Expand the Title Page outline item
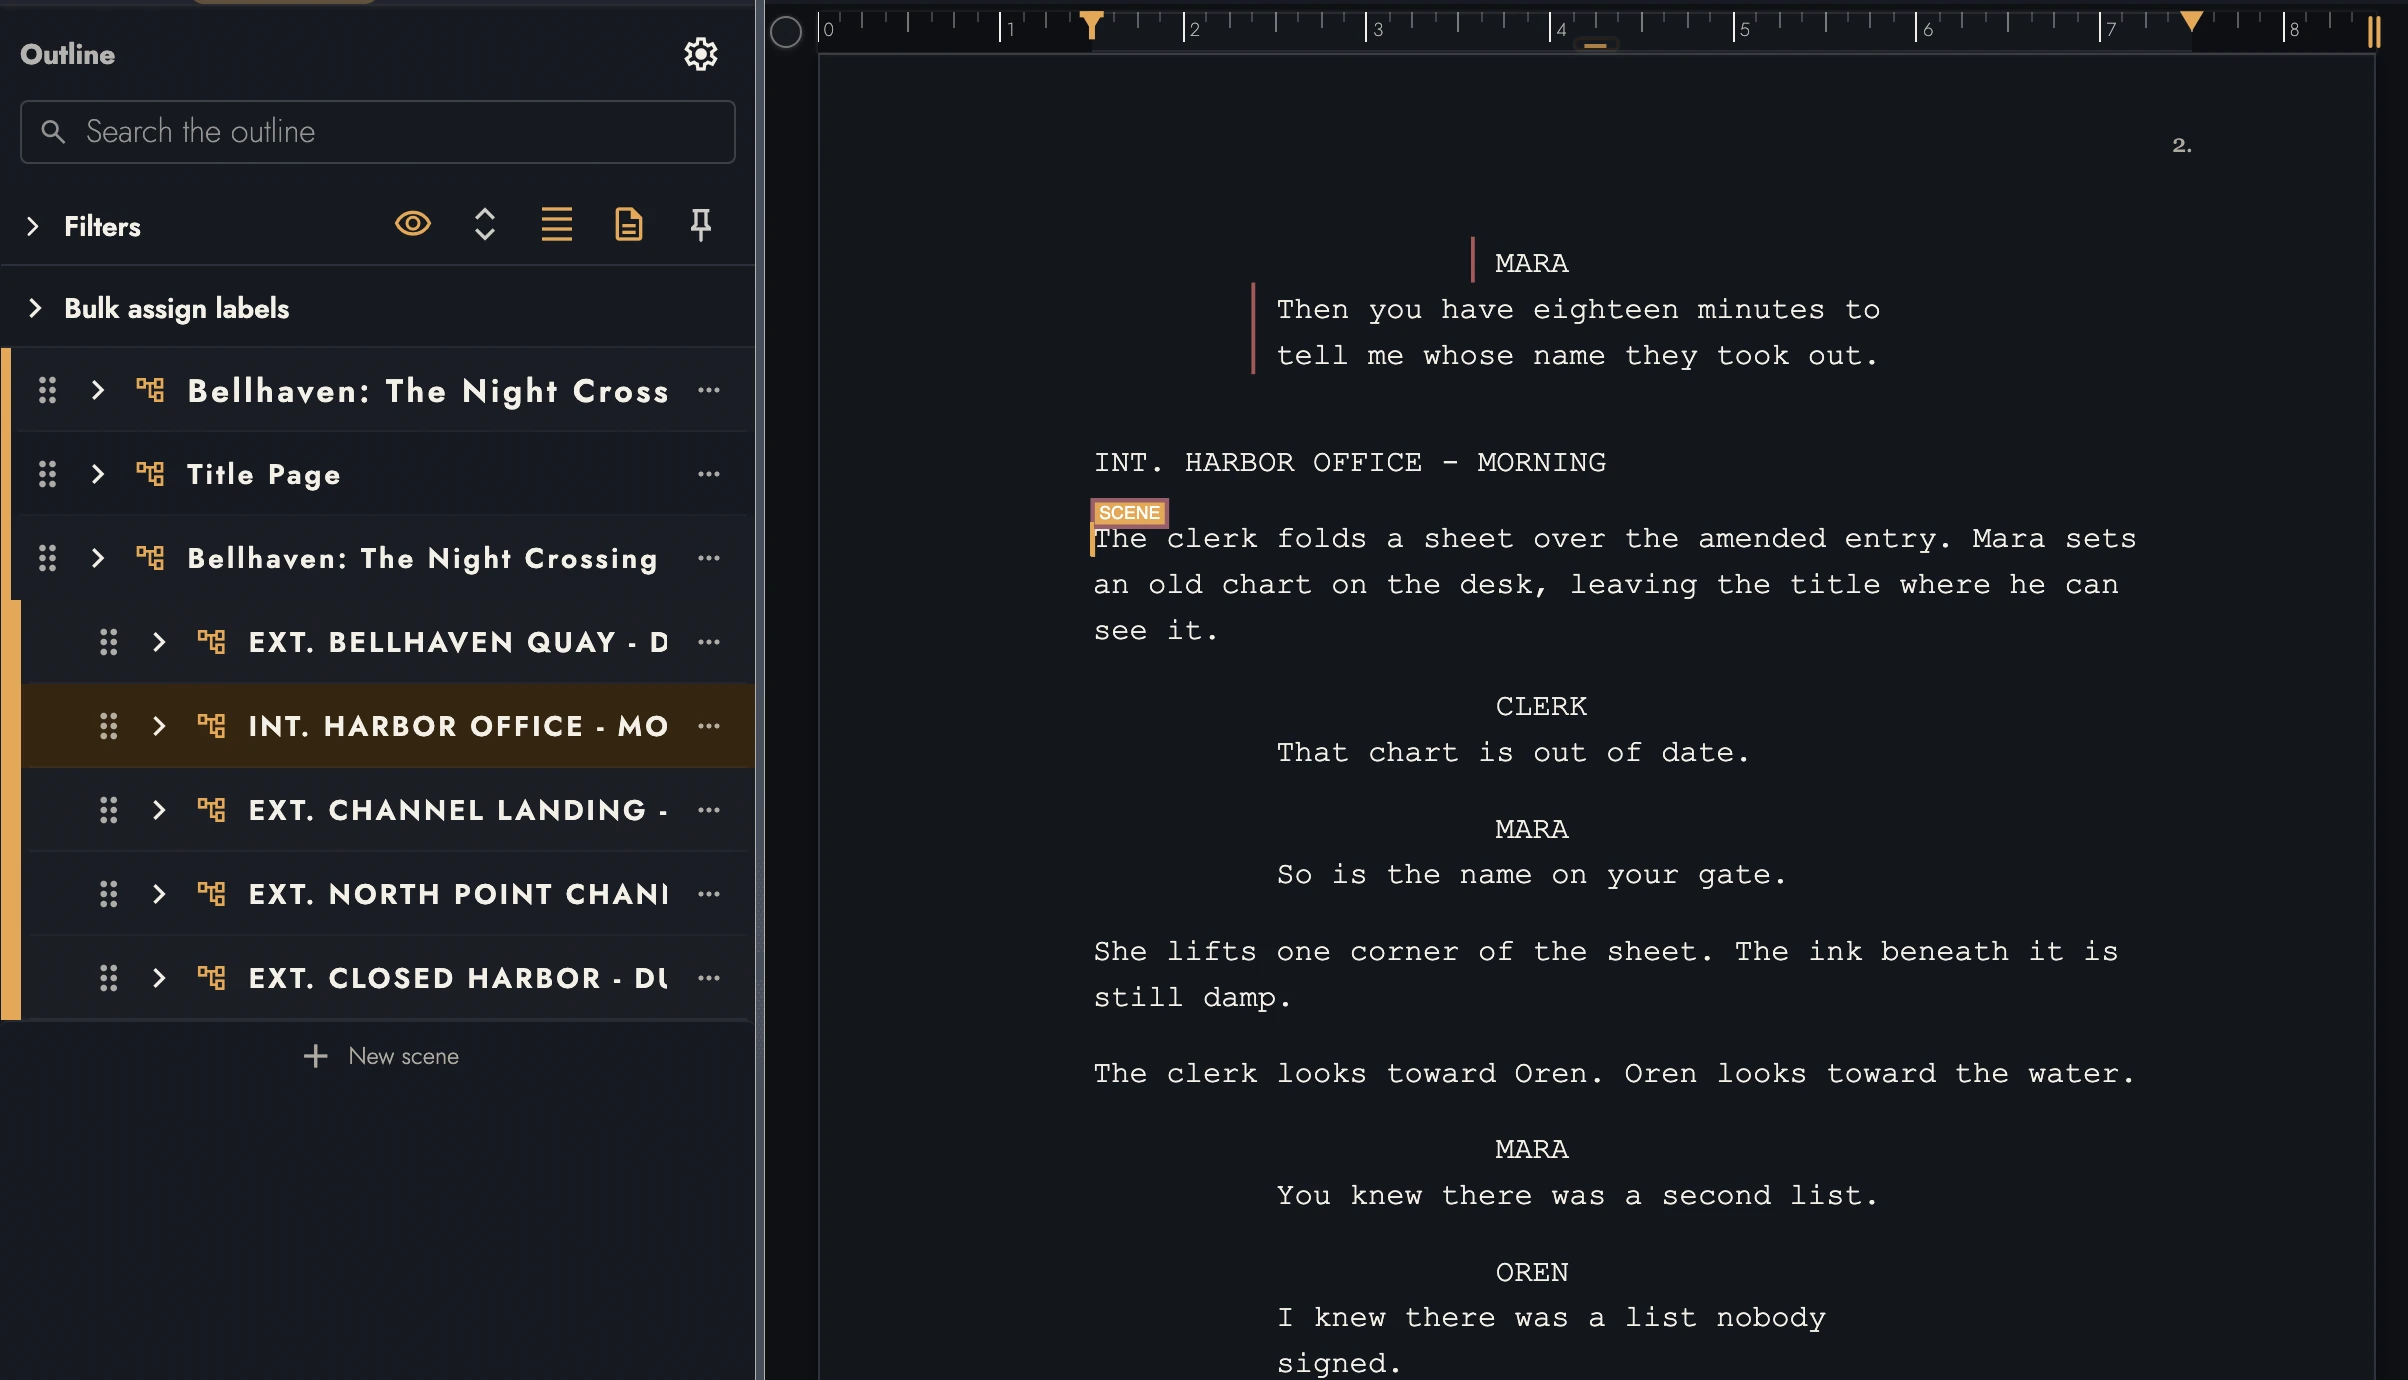Image resolution: width=2408 pixels, height=1380 pixels. point(97,474)
